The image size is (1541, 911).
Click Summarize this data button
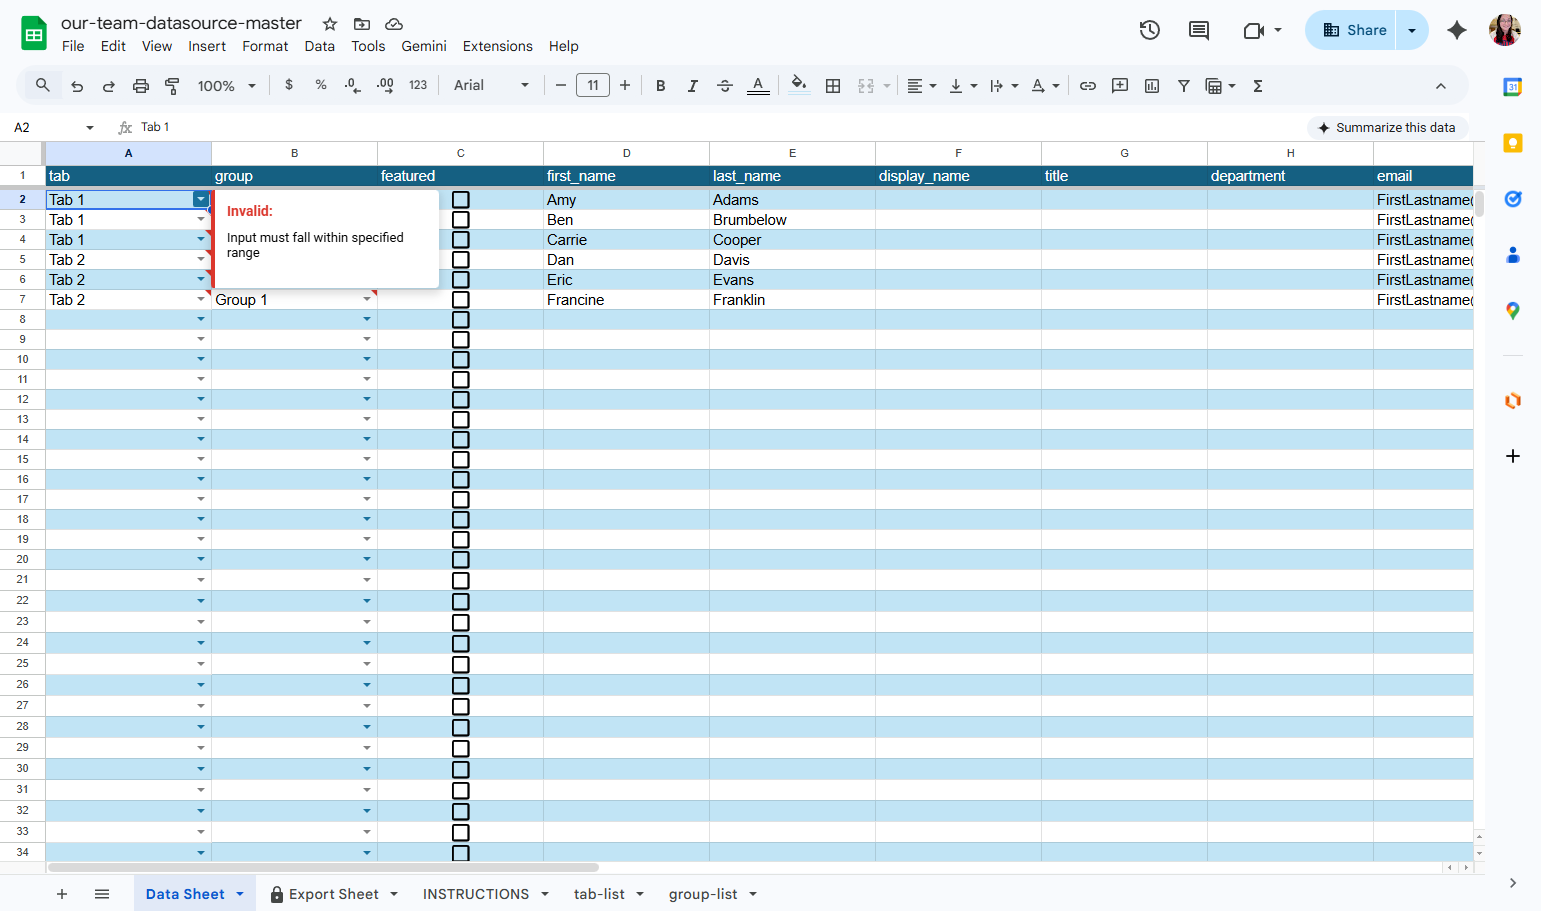click(x=1387, y=128)
